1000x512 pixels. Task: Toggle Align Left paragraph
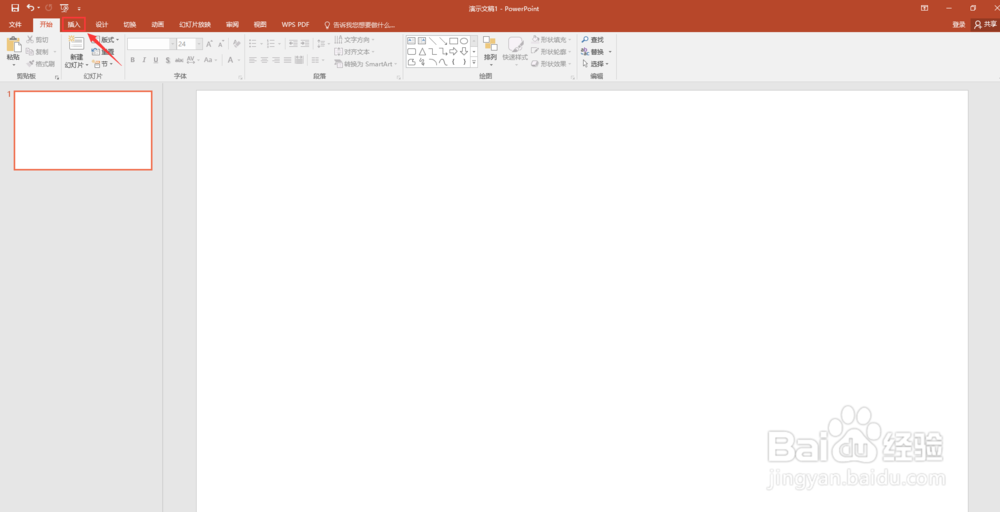pos(253,60)
